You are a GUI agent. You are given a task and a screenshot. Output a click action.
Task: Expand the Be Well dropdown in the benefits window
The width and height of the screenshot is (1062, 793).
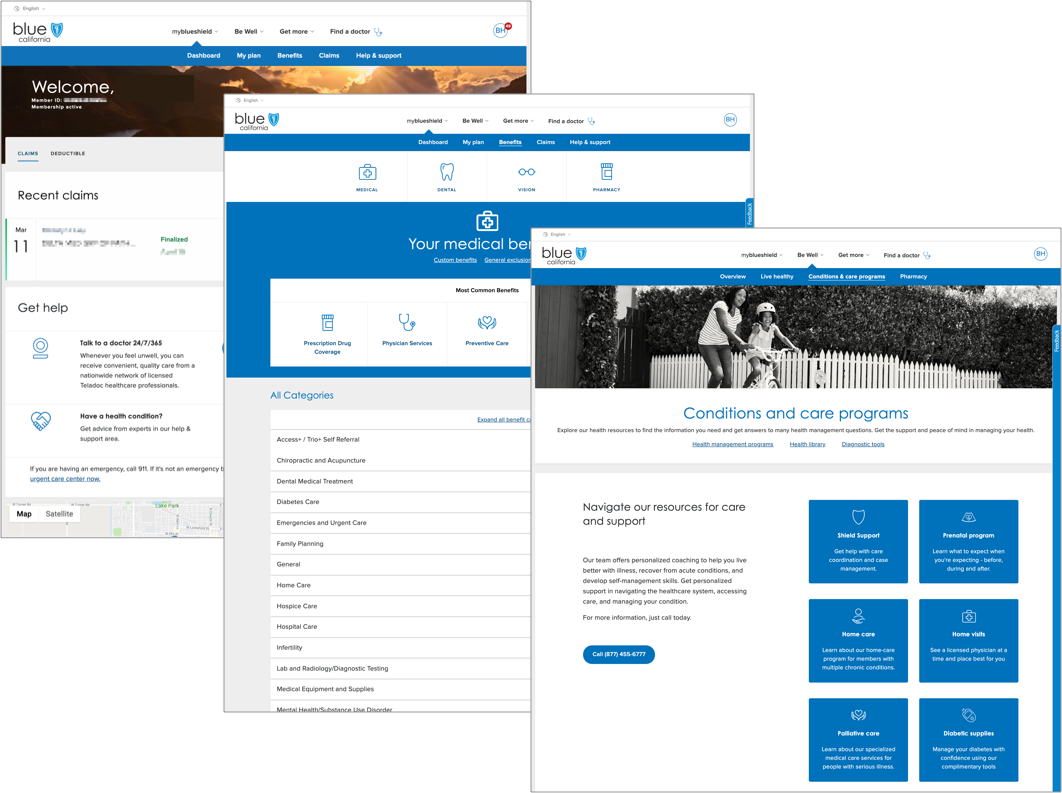475,121
